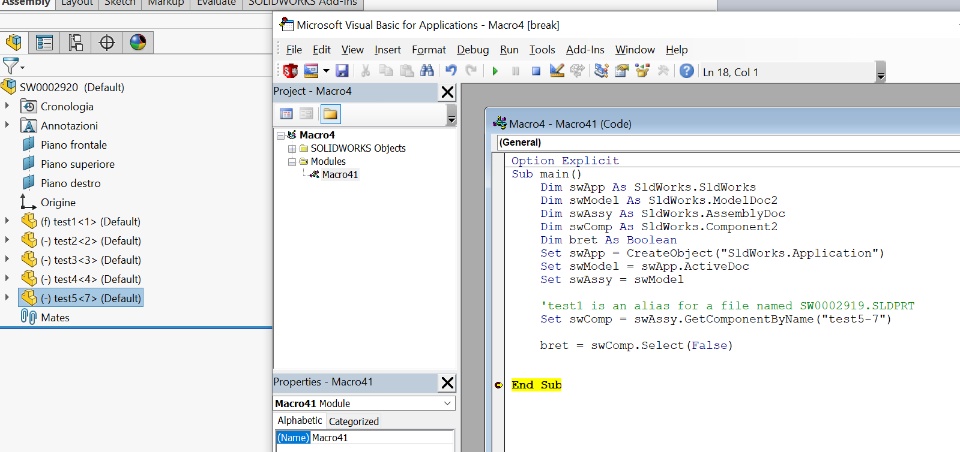Toggle Folders icon in Project pane
Viewport: 960px width, 452px height.
pyautogui.click(x=330, y=114)
